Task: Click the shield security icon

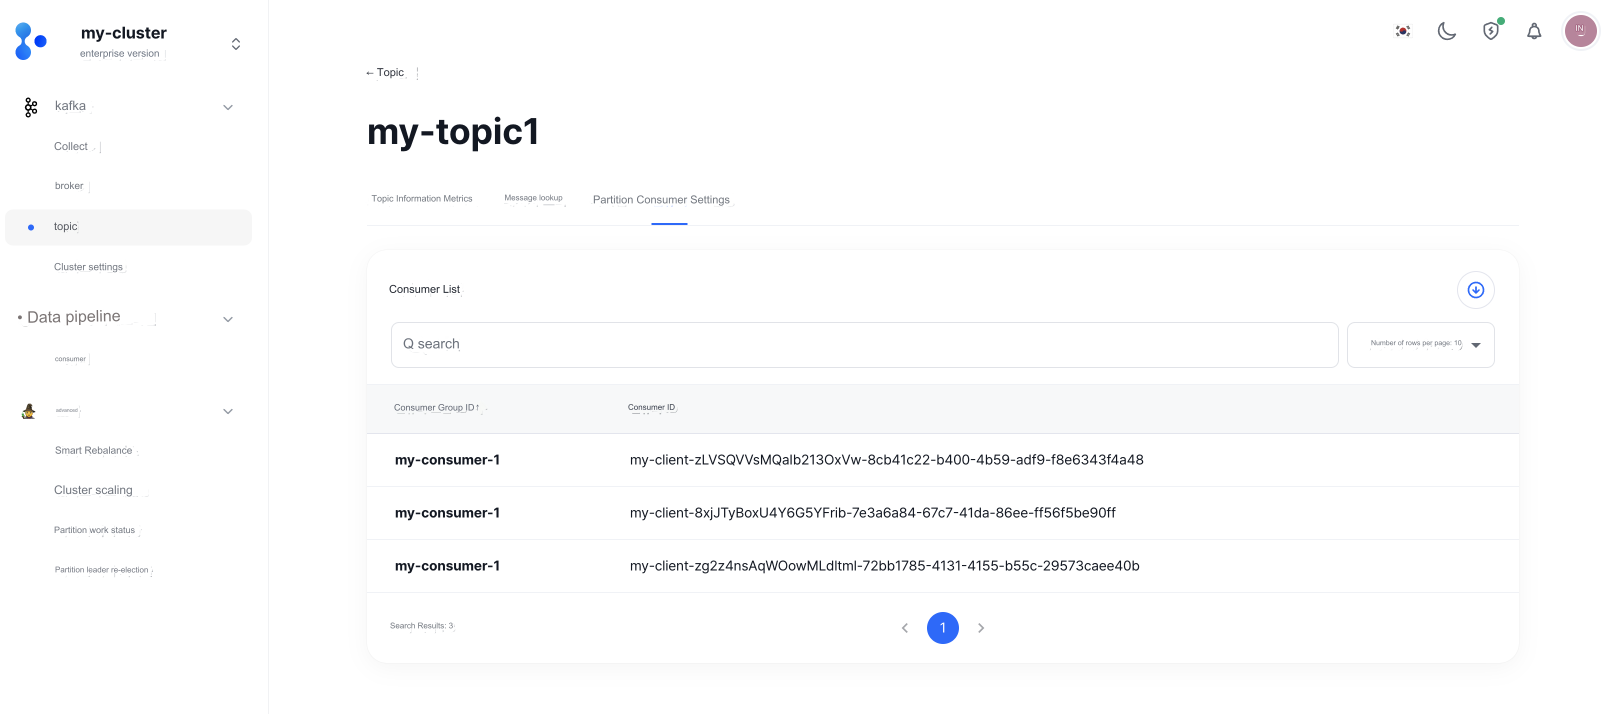Action: [x=1491, y=31]
